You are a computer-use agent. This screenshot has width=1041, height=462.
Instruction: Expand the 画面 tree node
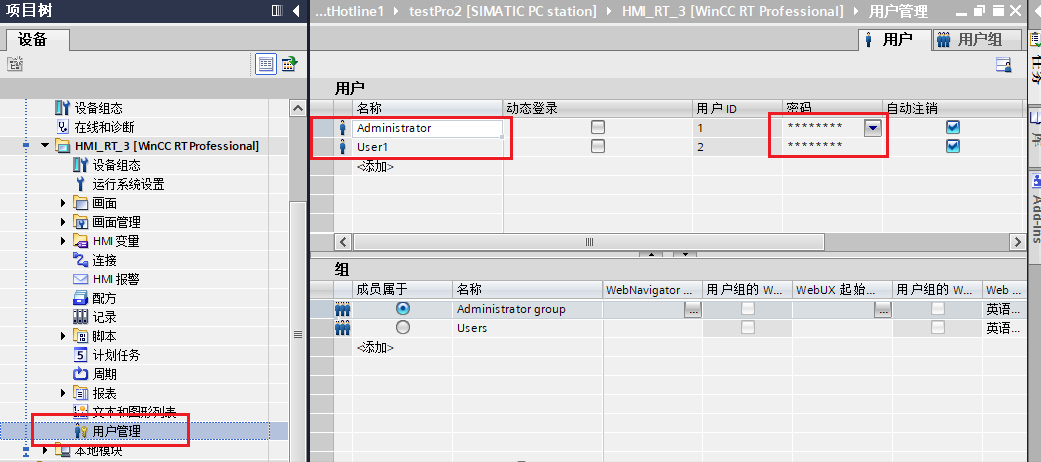click(x=64, y=203)
